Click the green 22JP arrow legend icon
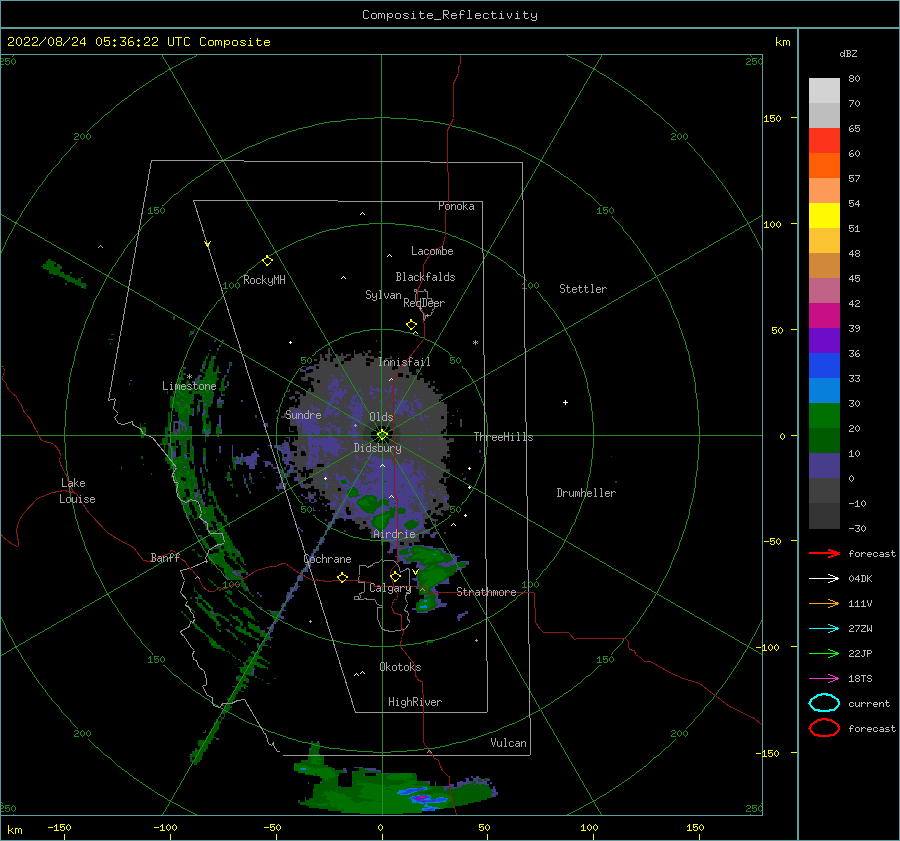 (x=824, y=653)
